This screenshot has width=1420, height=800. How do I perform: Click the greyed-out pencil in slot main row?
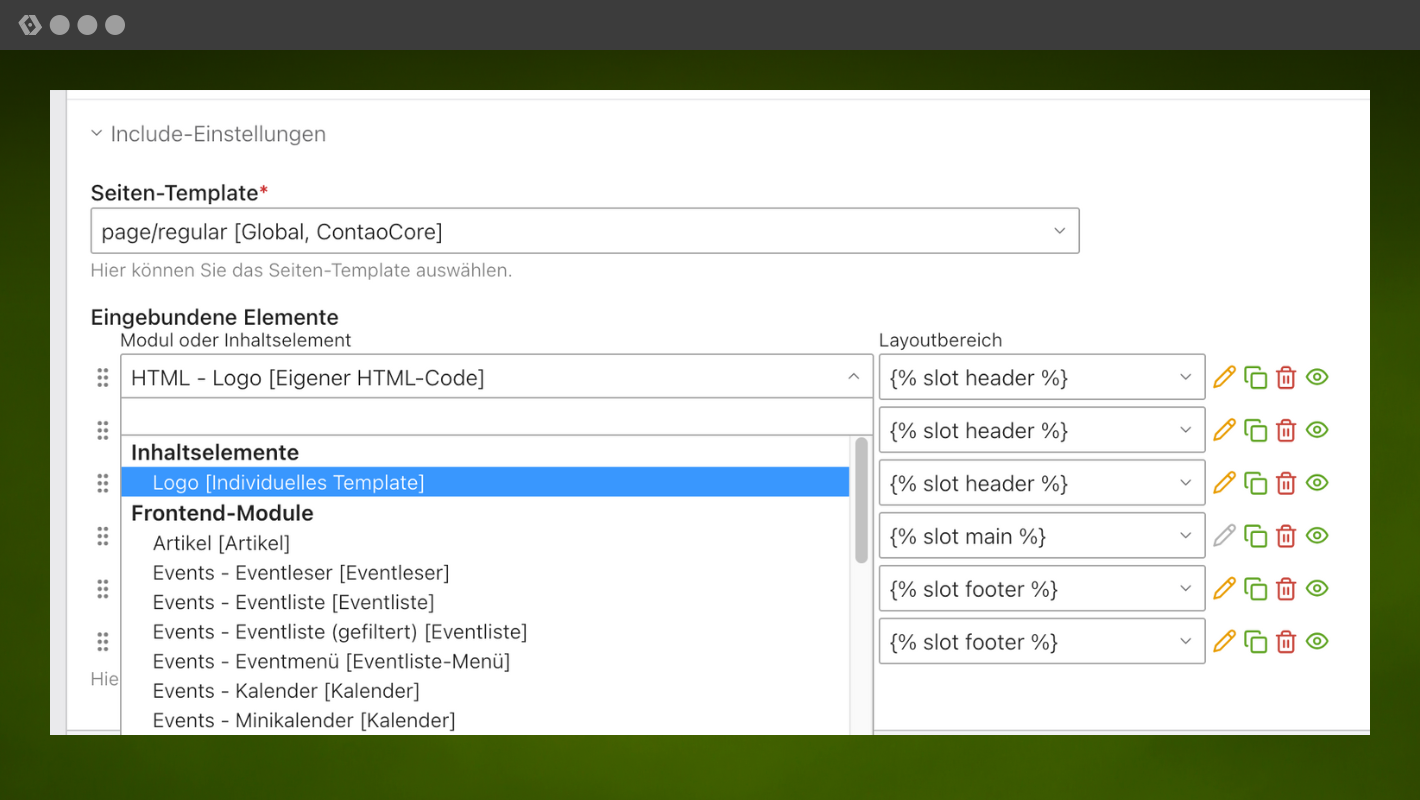[1224, 536]
